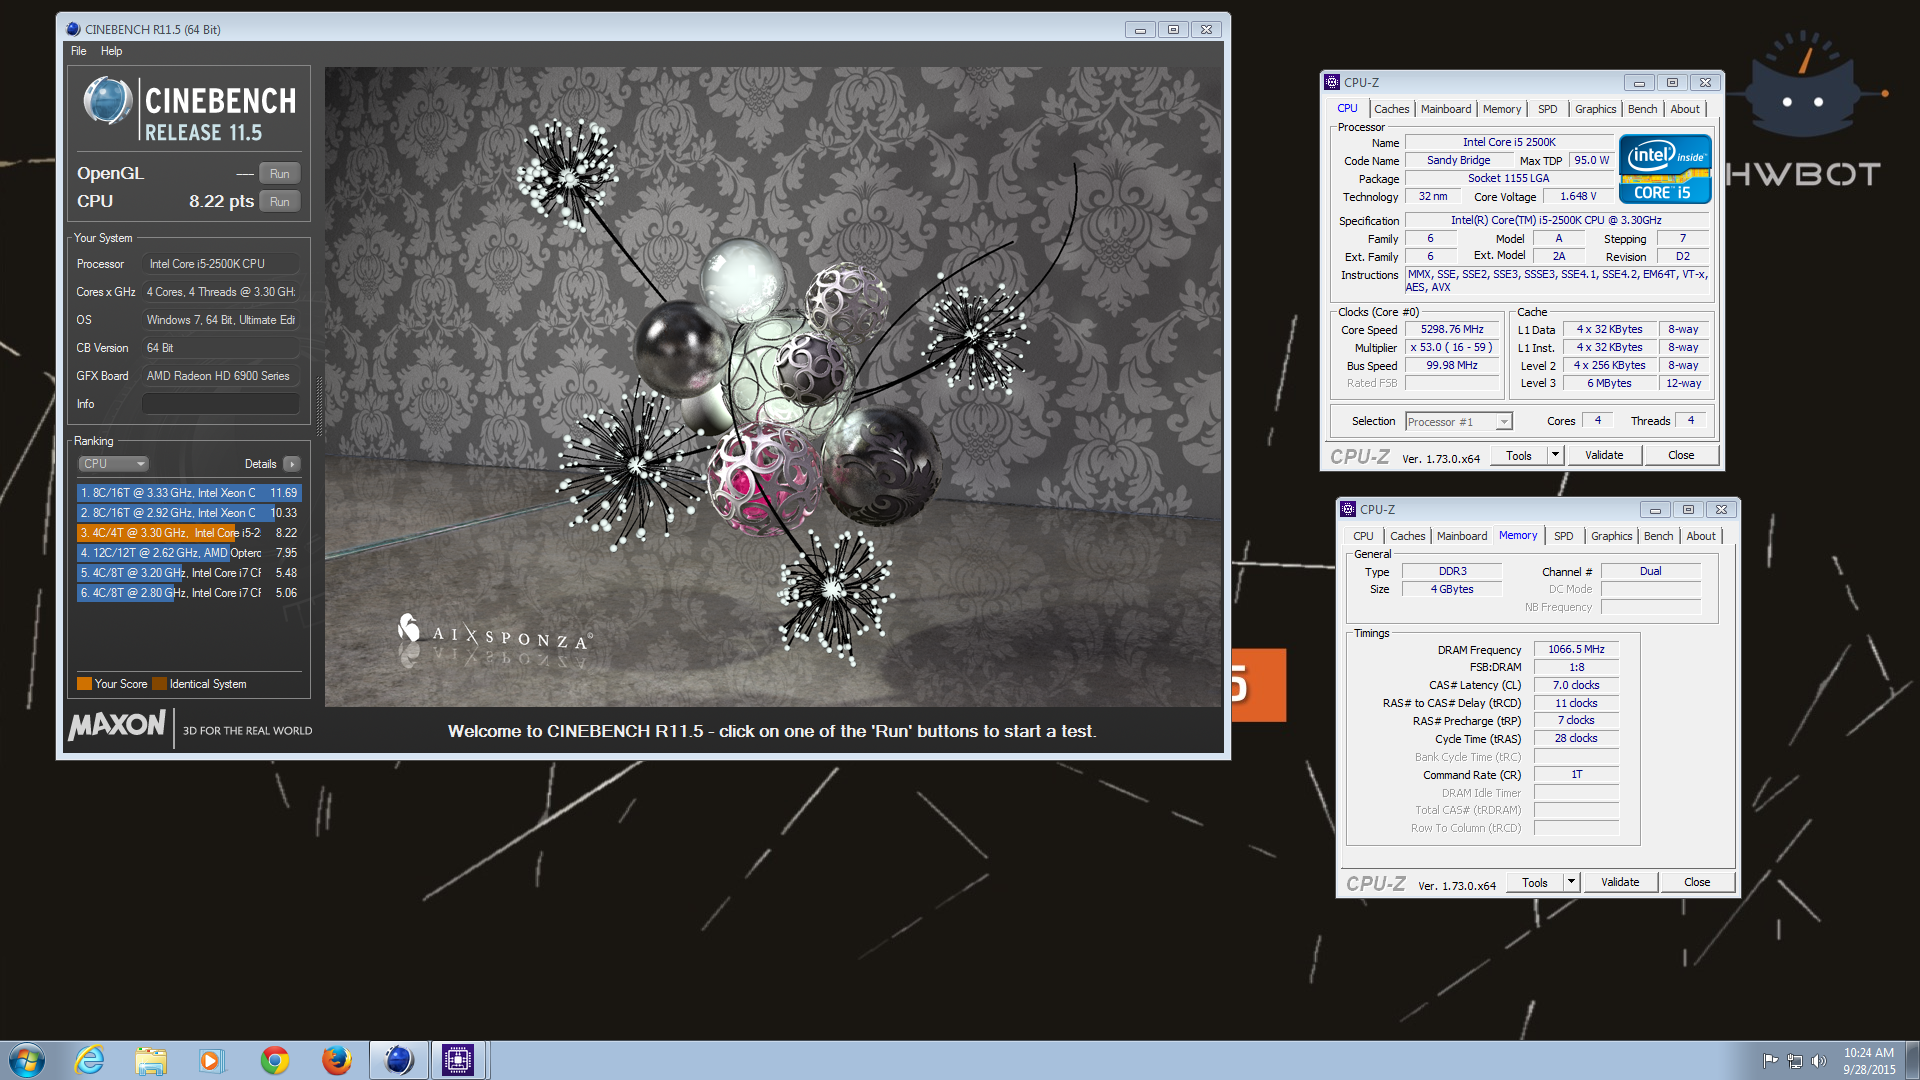Screen dimensions: 1920x1080
Task: Click the lower CPU-Z title bar icon
Action: pos(1348,509)
